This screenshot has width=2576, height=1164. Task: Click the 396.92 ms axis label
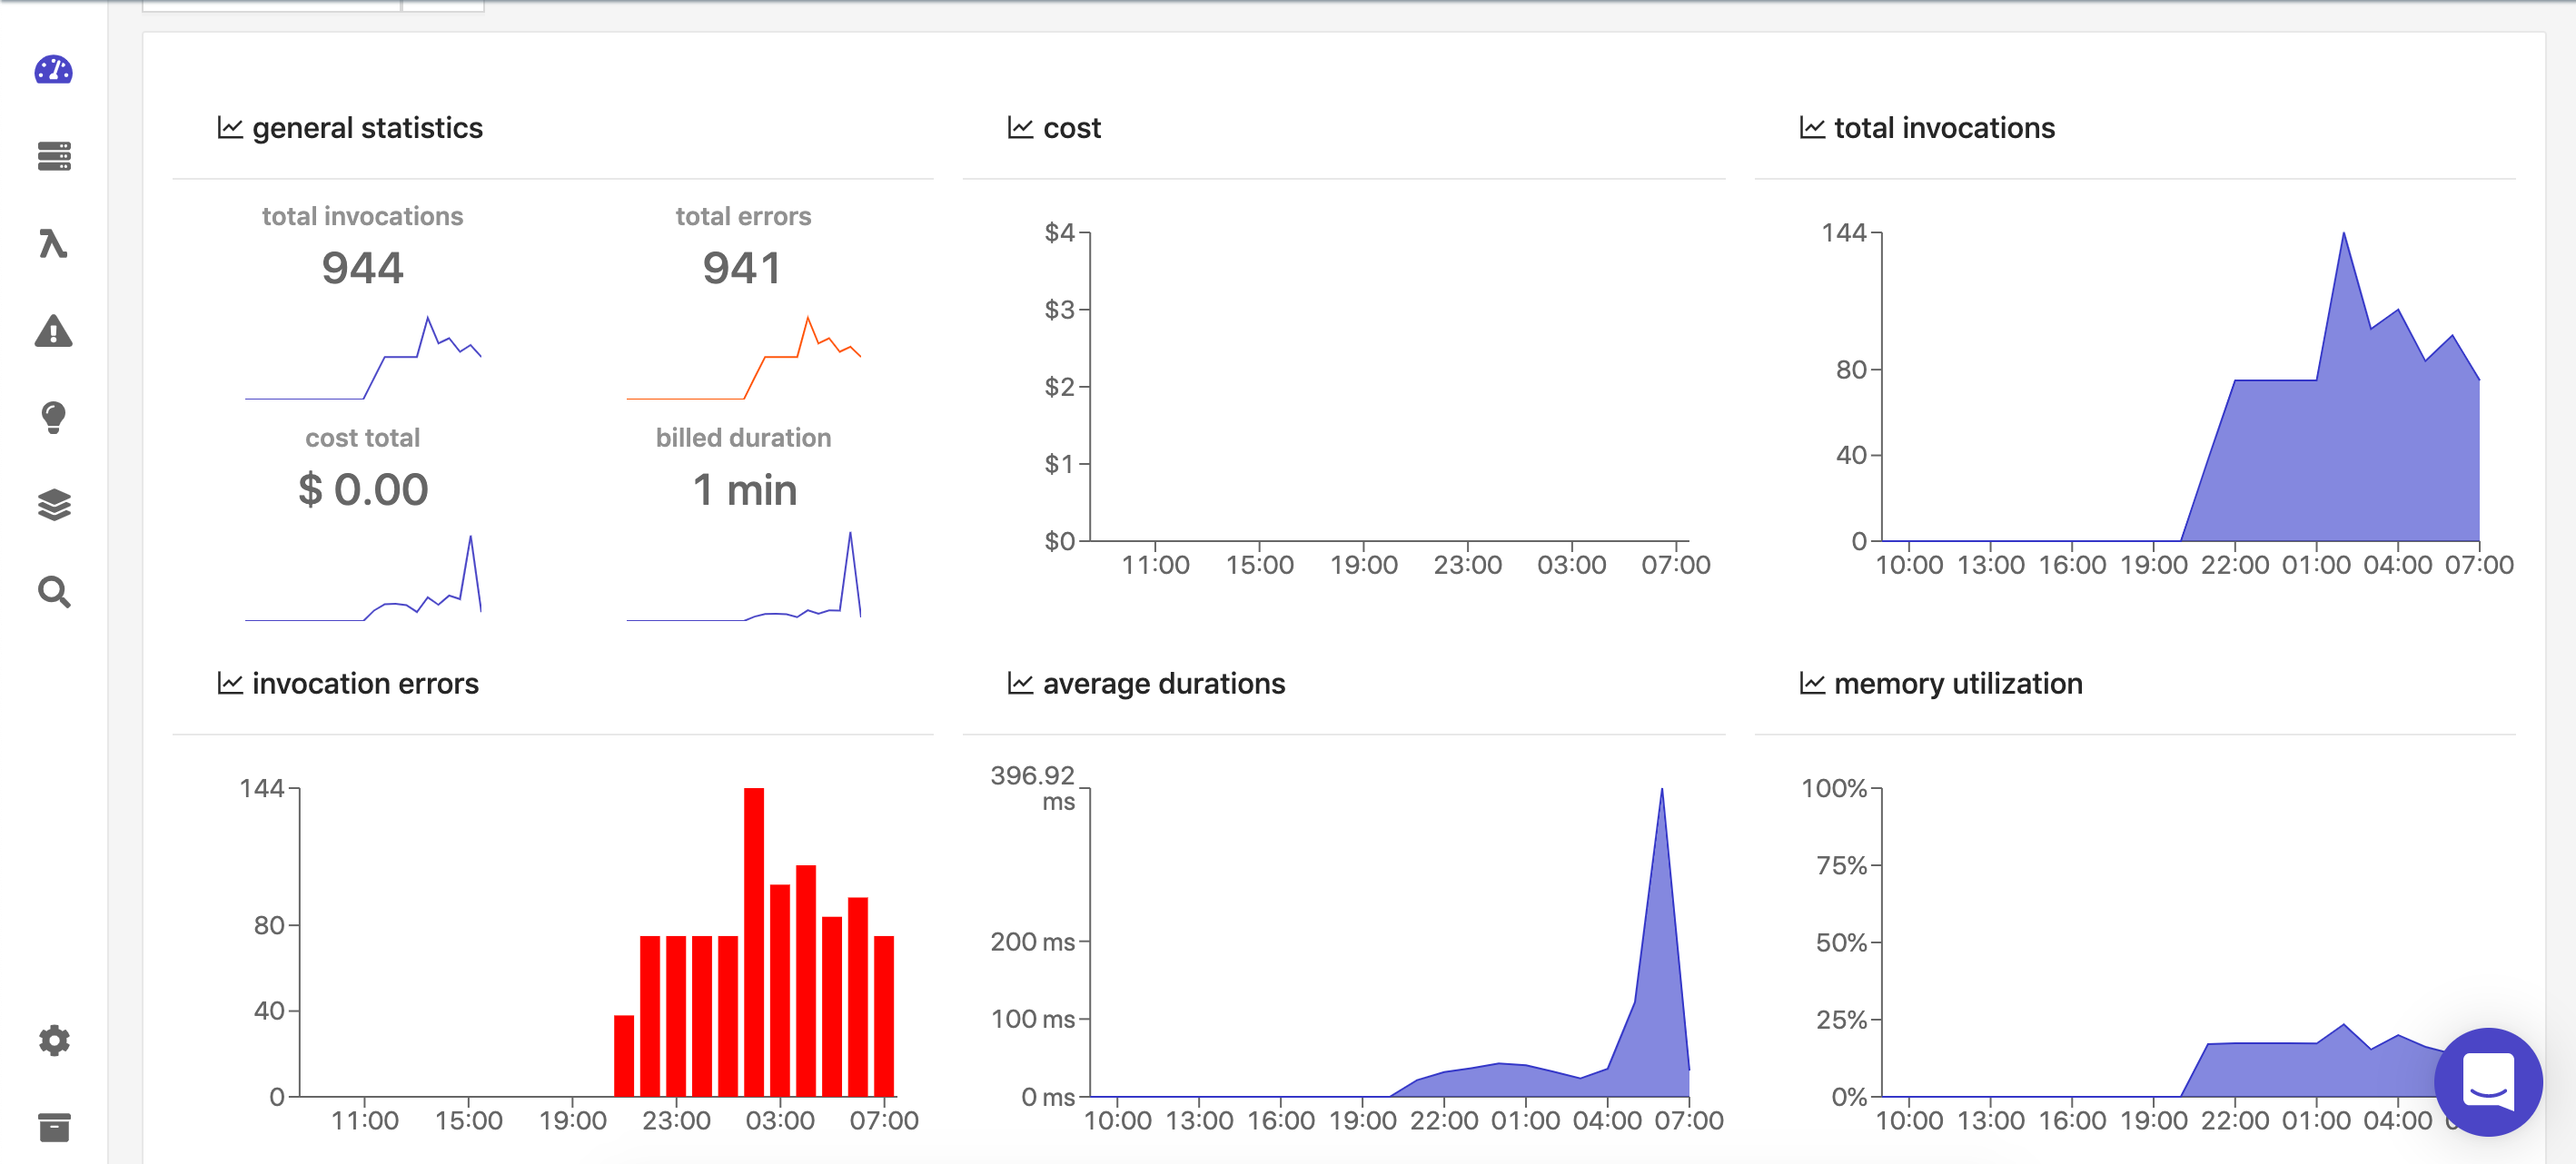tap(1032, 788)
